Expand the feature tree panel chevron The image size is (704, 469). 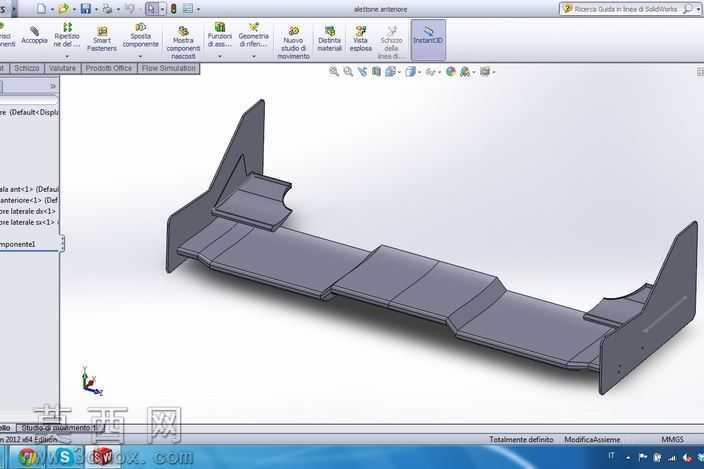tap(53, 86)
